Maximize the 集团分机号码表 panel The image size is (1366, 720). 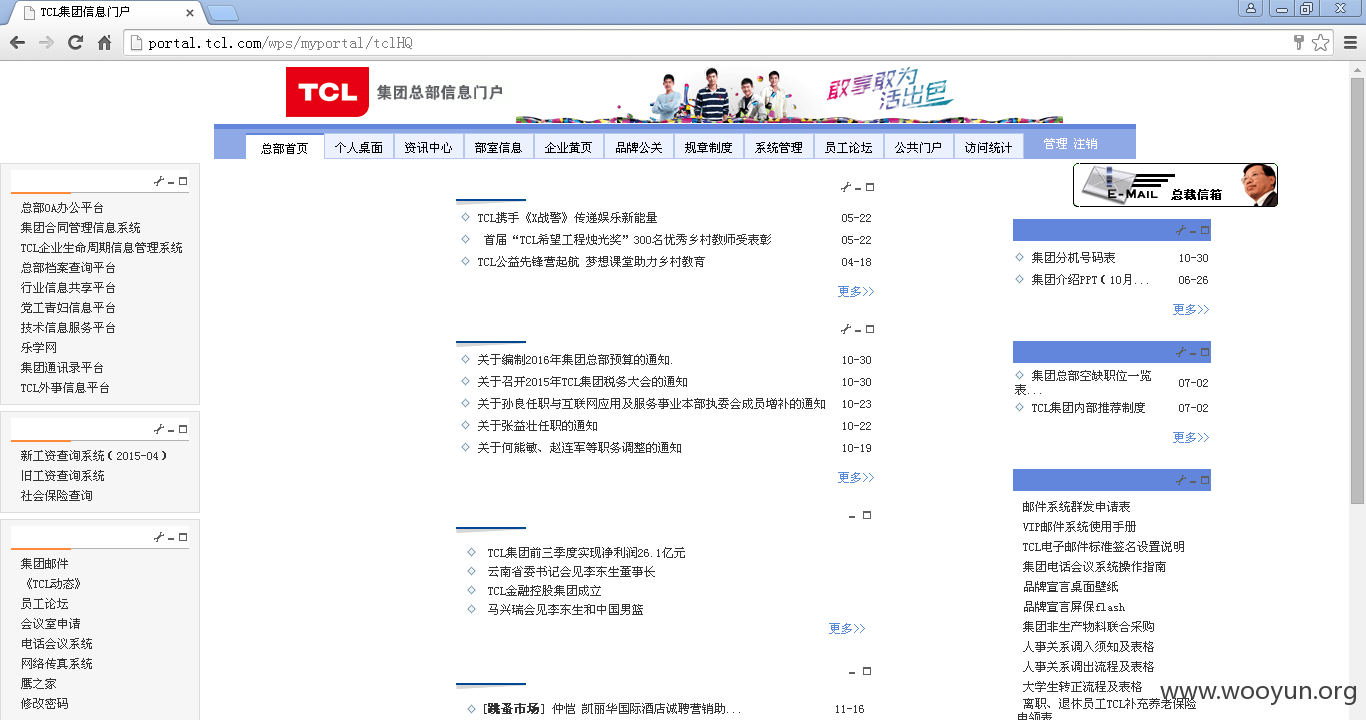pos(1205,230)
